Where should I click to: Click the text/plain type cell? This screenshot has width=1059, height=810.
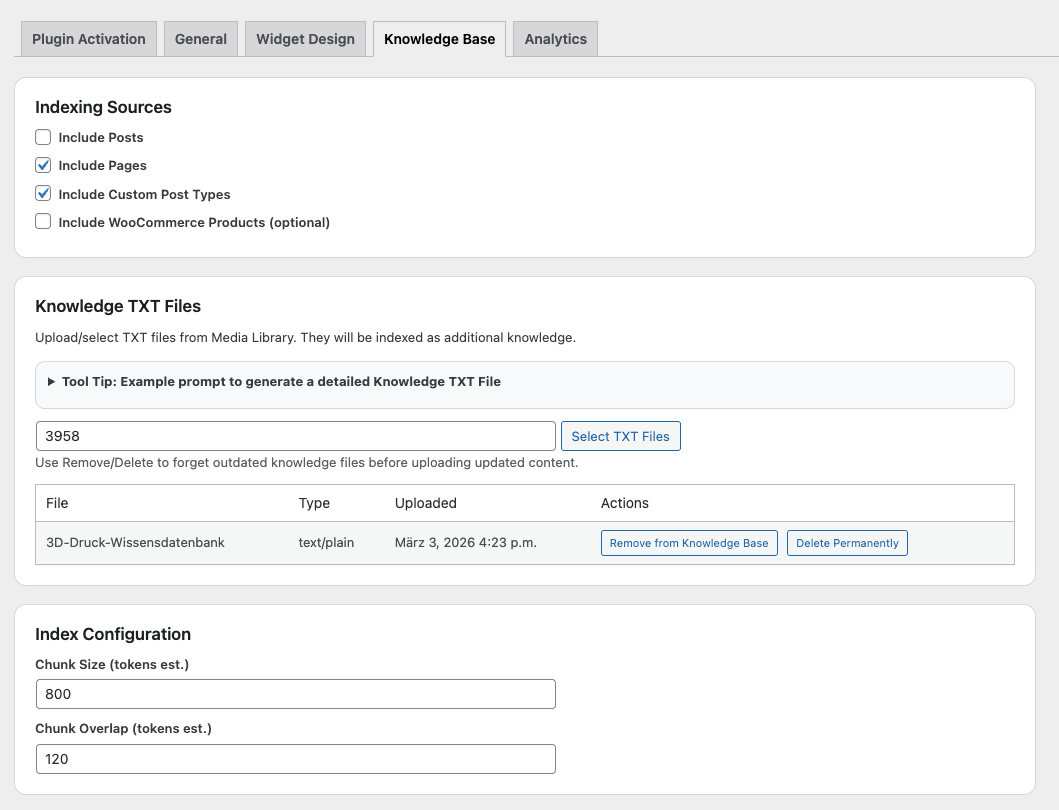pyautogui.click(x=326, y=542)
